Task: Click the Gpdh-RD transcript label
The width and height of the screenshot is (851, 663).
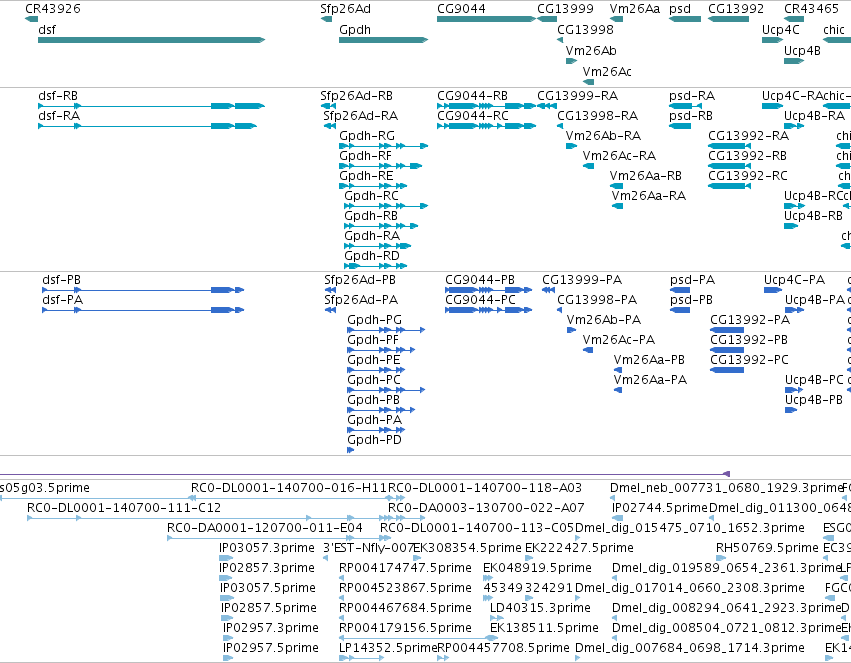Action: tap(371, 256)
